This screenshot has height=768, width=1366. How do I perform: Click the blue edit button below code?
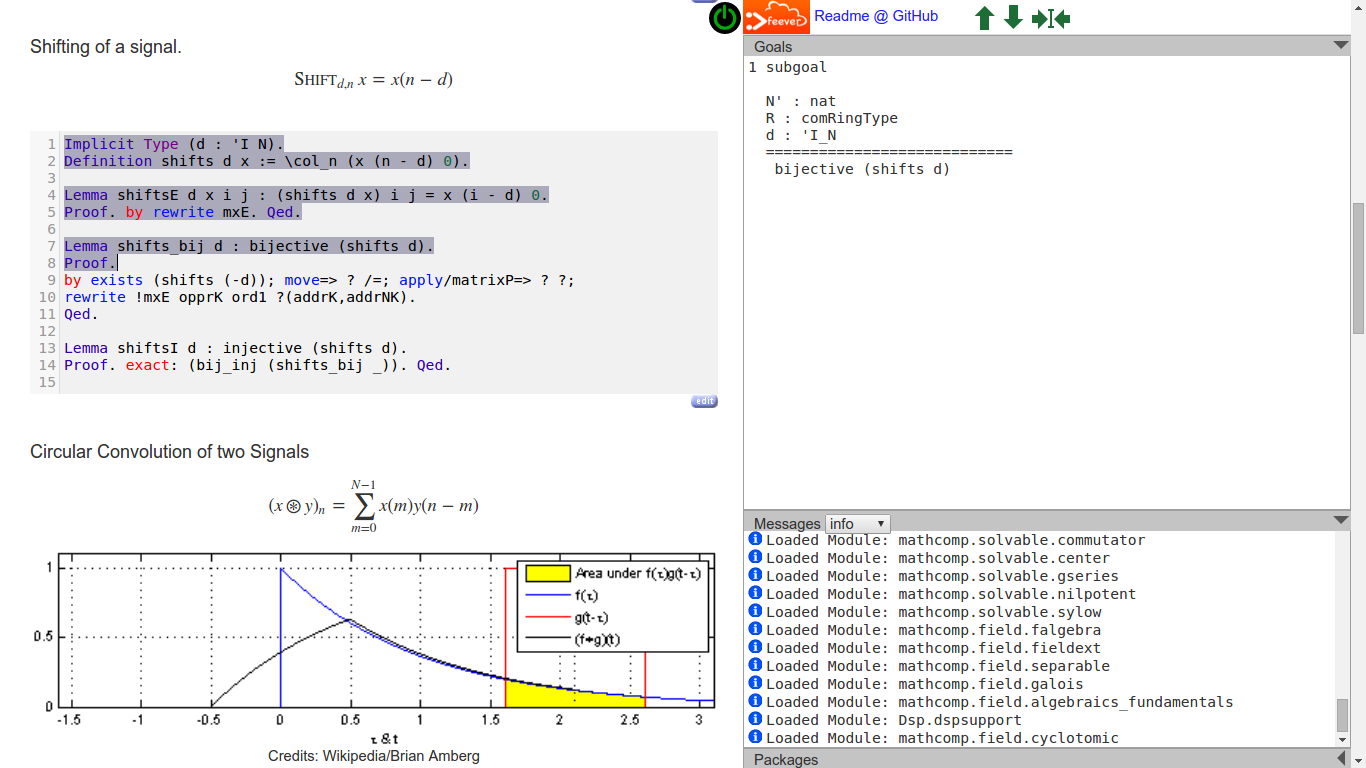(x=704, y=401)
